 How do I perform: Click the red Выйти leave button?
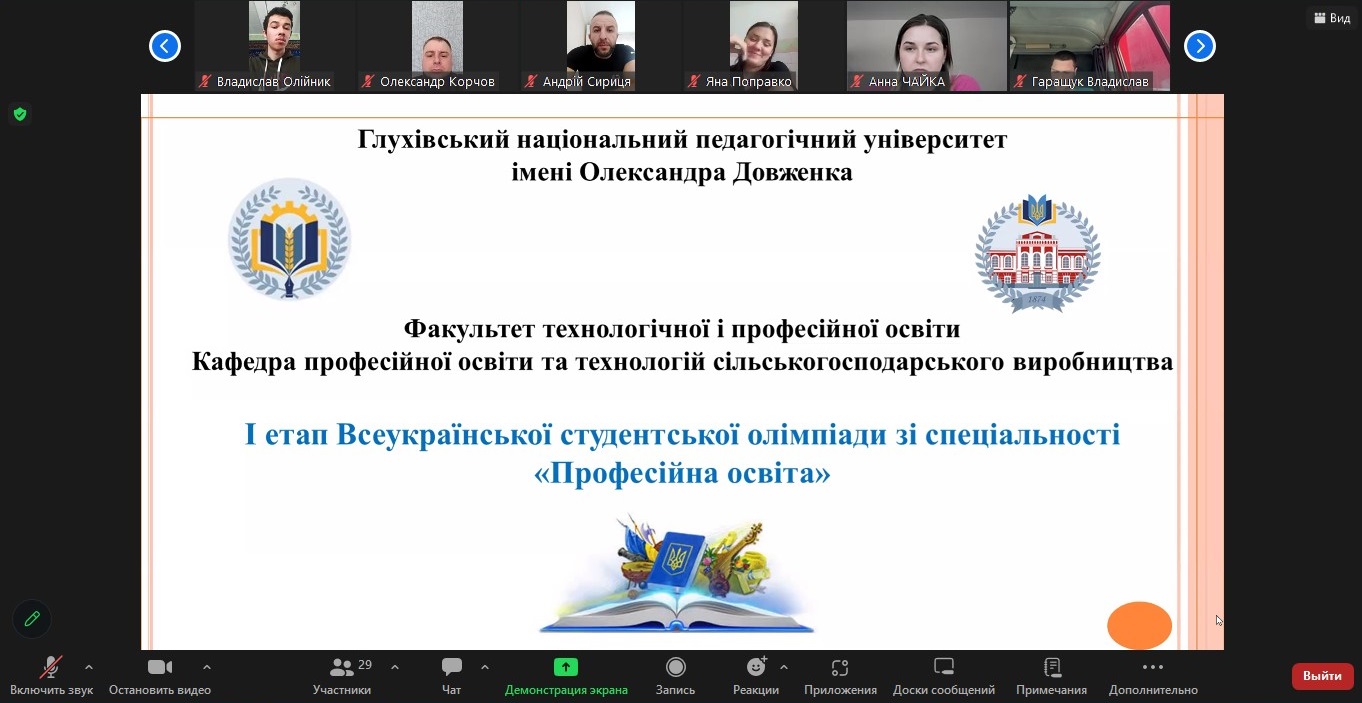click(1322, 676)
